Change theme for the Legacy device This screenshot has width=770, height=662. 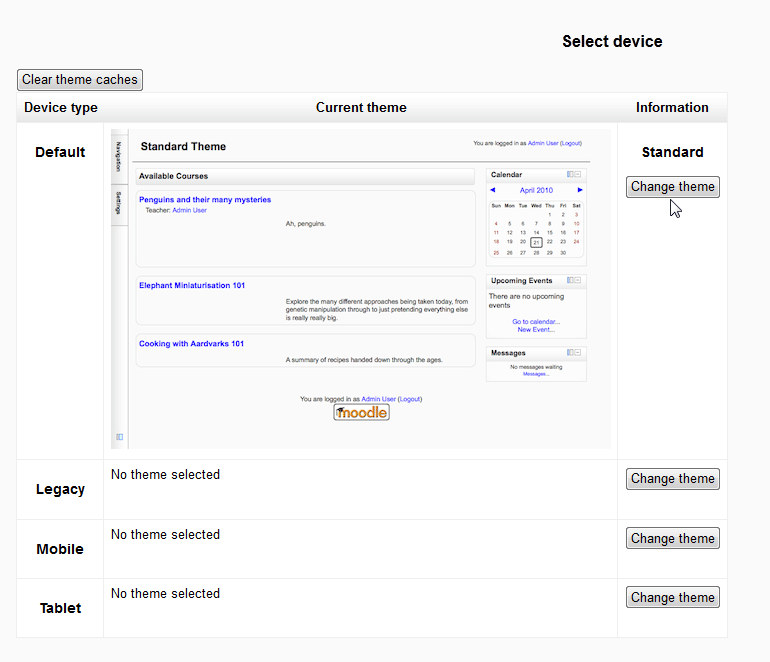672,479
